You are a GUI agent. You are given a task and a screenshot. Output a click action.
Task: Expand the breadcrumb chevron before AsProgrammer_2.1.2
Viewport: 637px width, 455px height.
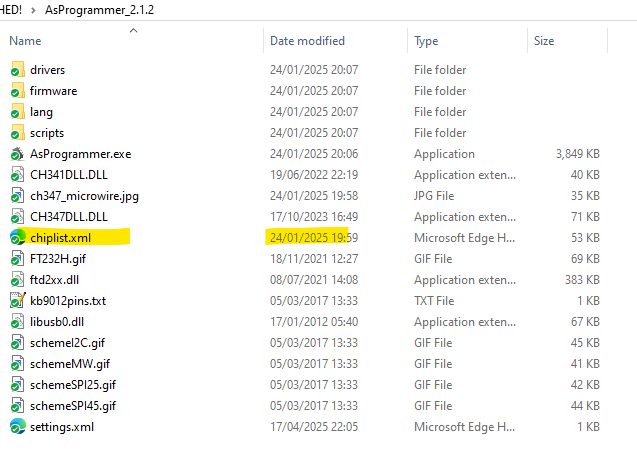[33, 10]
